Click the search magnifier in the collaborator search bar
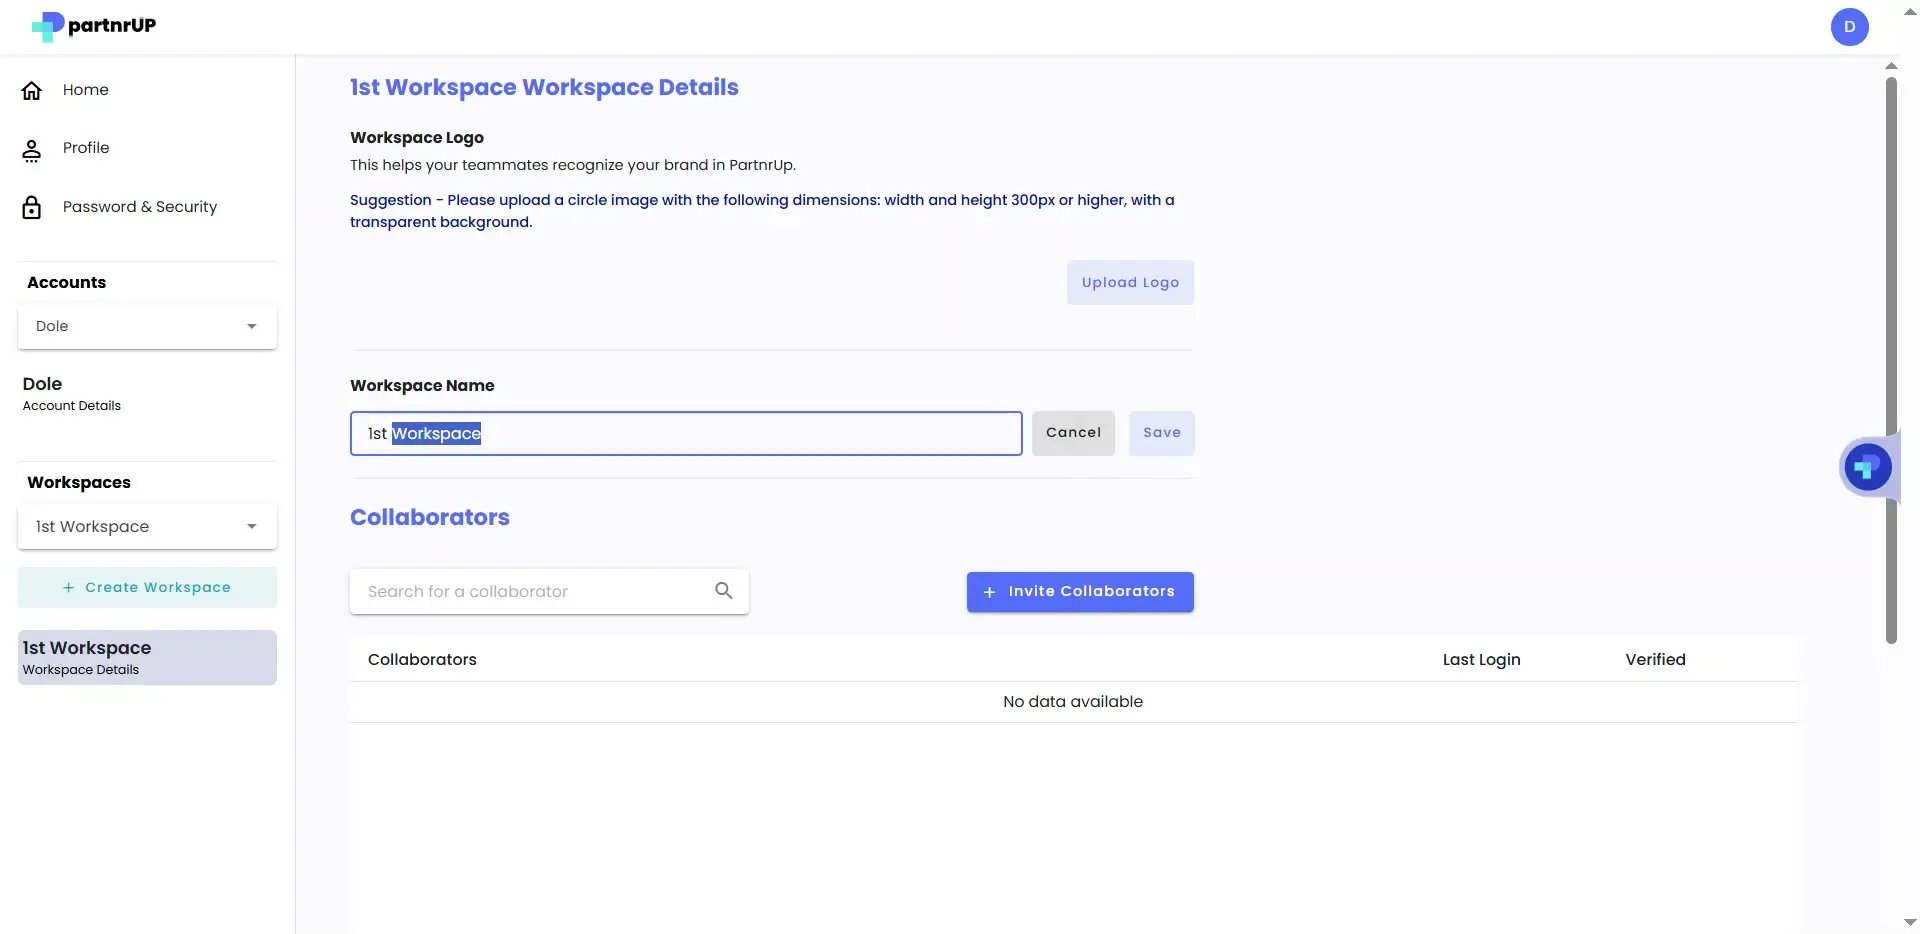This screenshot has width=1920, height=934. click(x=723, y=590)
